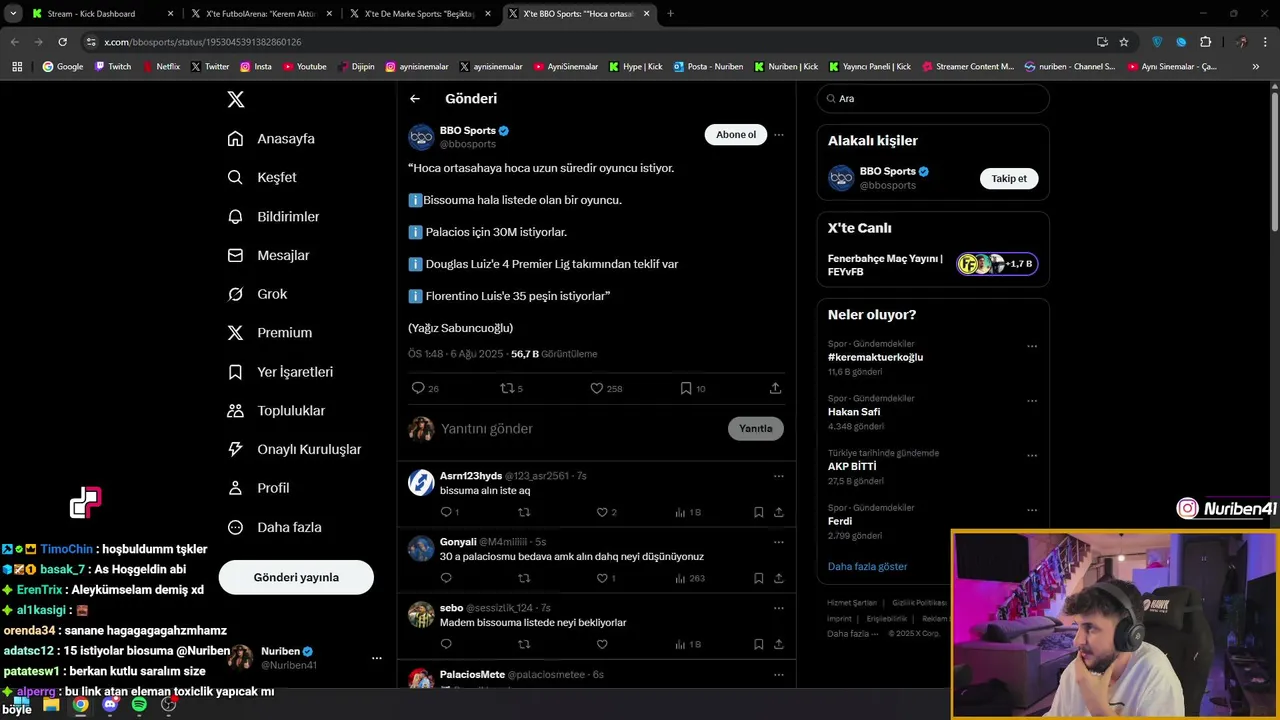
Task: Switch to the De Marke Sports tab
Action: tap(420, 14)
